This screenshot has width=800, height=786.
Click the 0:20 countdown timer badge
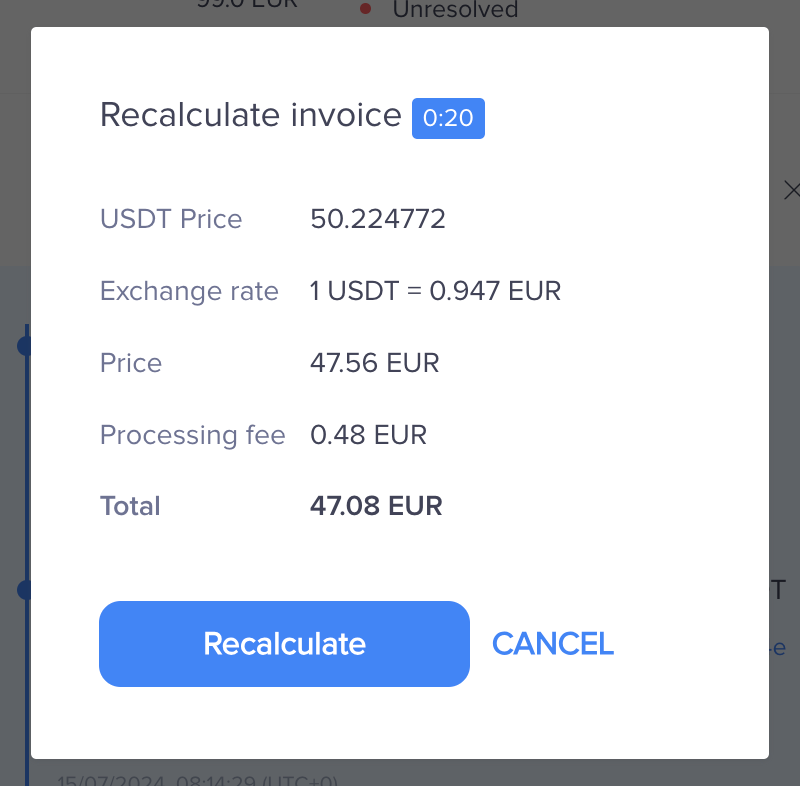(448, 118)
